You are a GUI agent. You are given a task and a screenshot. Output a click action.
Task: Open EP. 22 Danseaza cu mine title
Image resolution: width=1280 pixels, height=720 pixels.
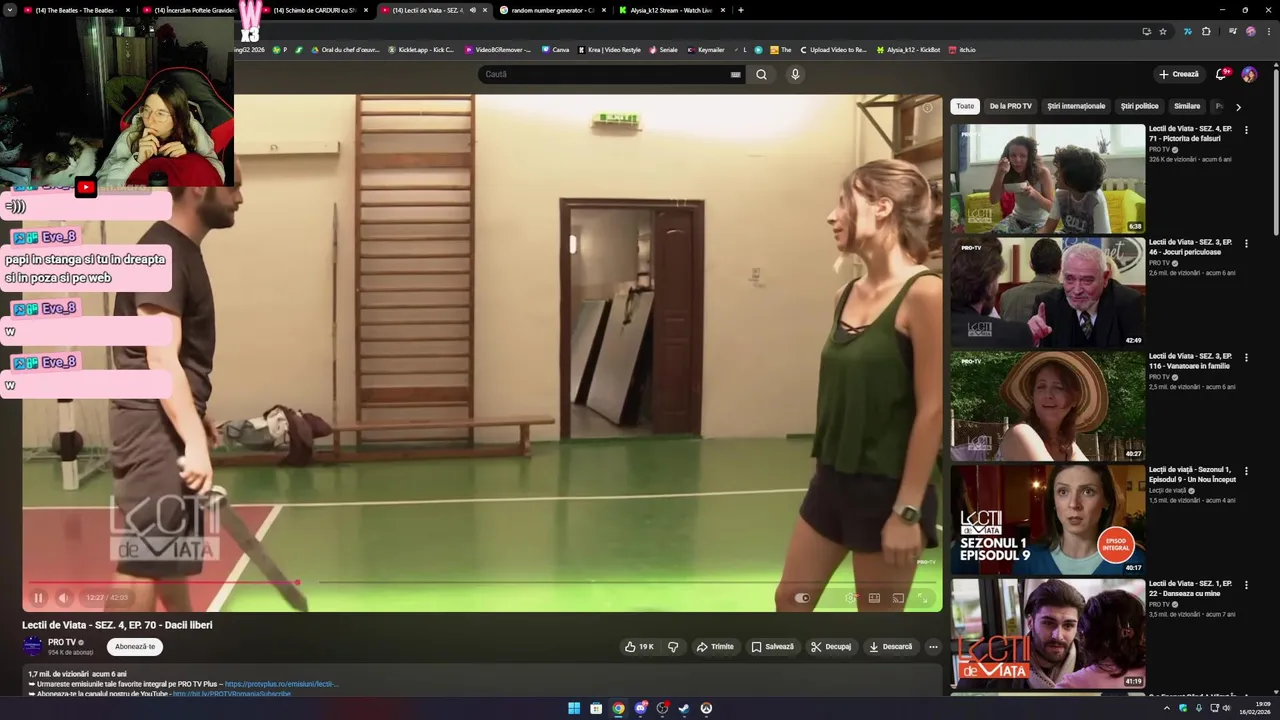pos(1190,588)
